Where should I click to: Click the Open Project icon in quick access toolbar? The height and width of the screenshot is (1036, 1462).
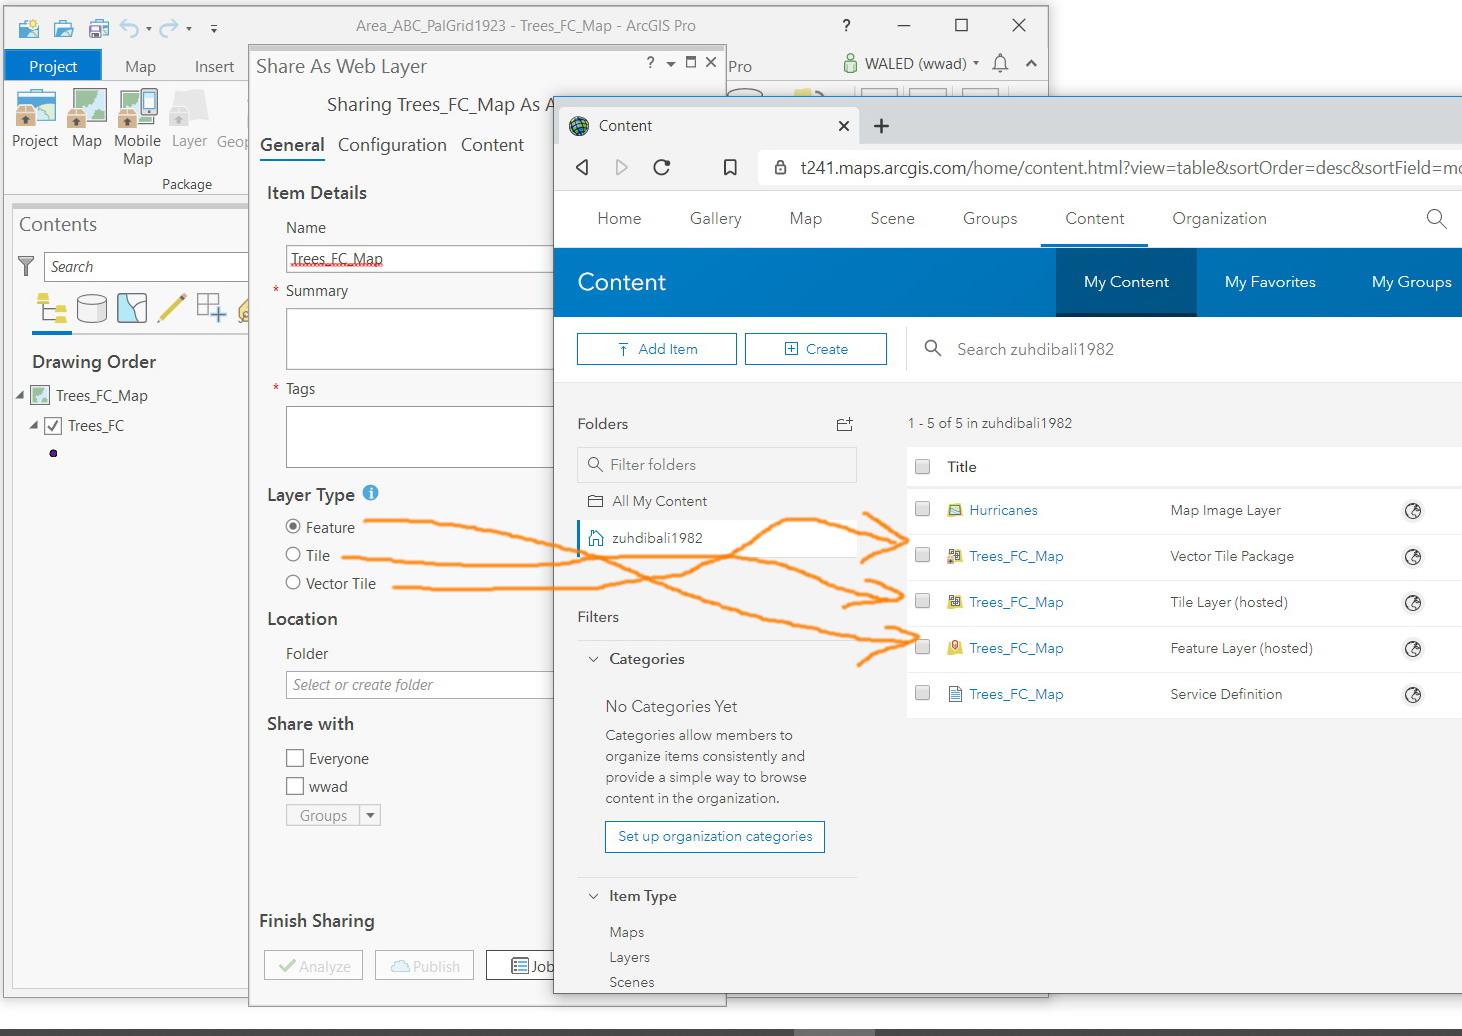pyautogui.click(x=63, y=28)
